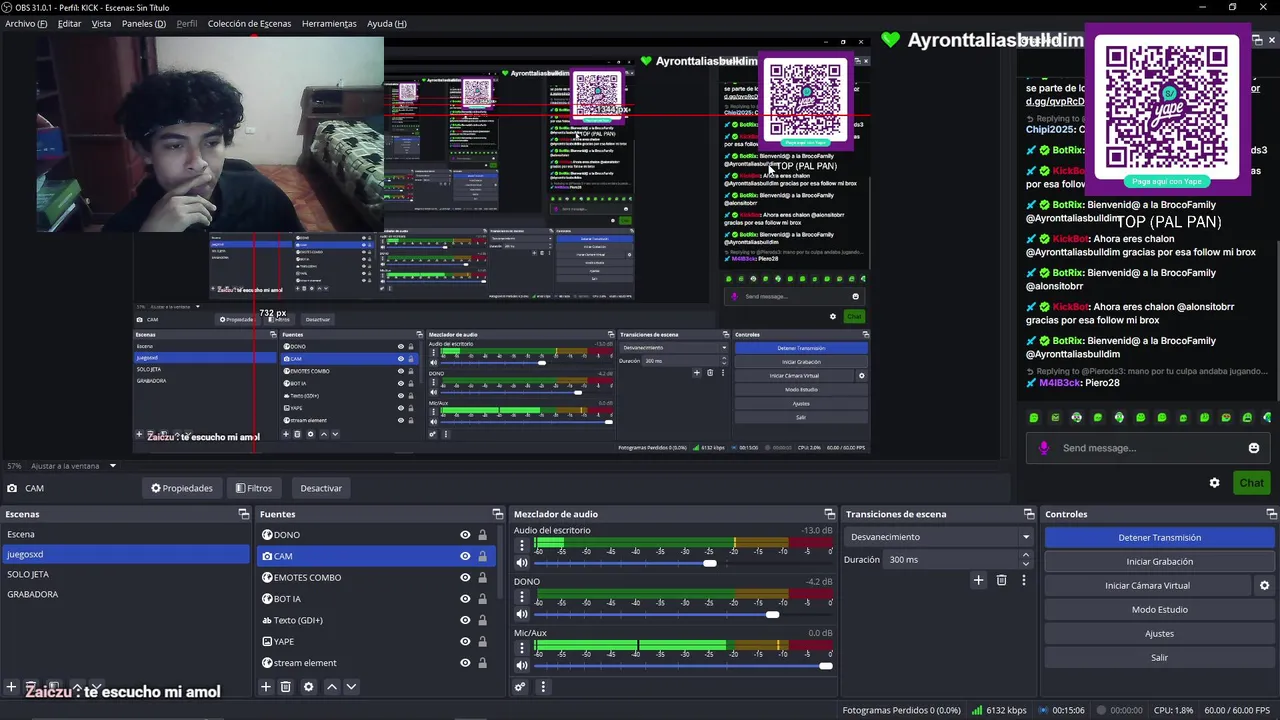Click the Send message input field

(1150, 448)
